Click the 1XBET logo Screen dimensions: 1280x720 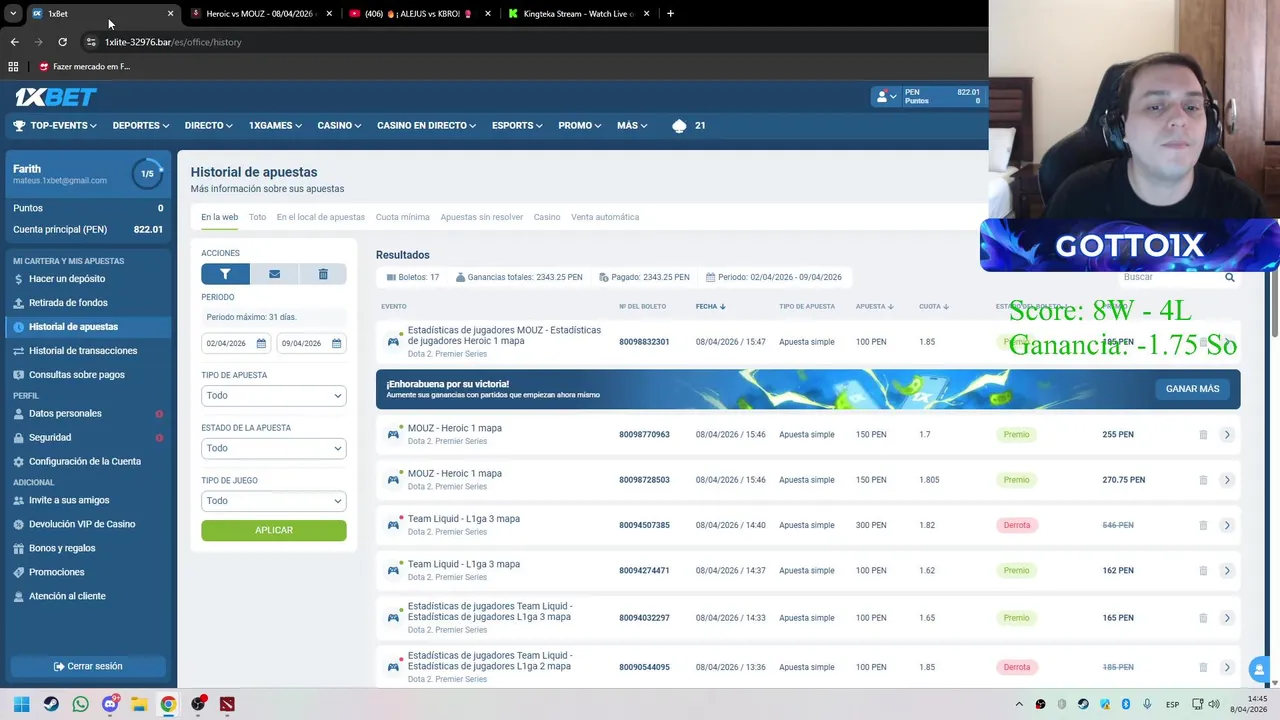click(55, 97)
